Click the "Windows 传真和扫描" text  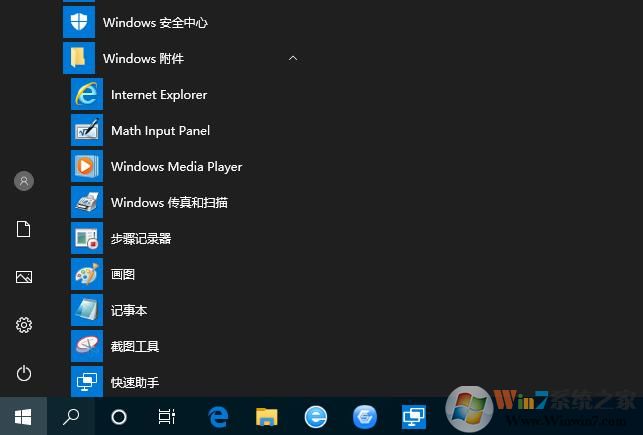(x=169, y=203)
